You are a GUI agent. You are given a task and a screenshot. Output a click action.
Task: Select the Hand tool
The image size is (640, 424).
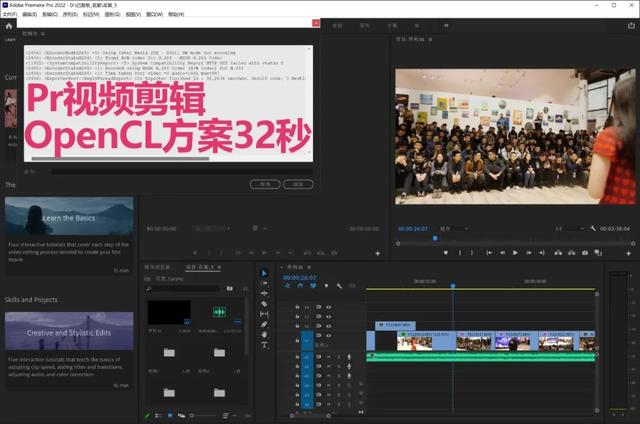point(264,334)
